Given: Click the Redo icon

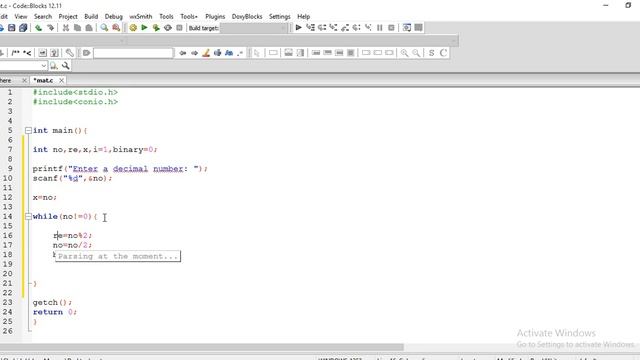Looking at the screenshot, I should click(50, 28).
